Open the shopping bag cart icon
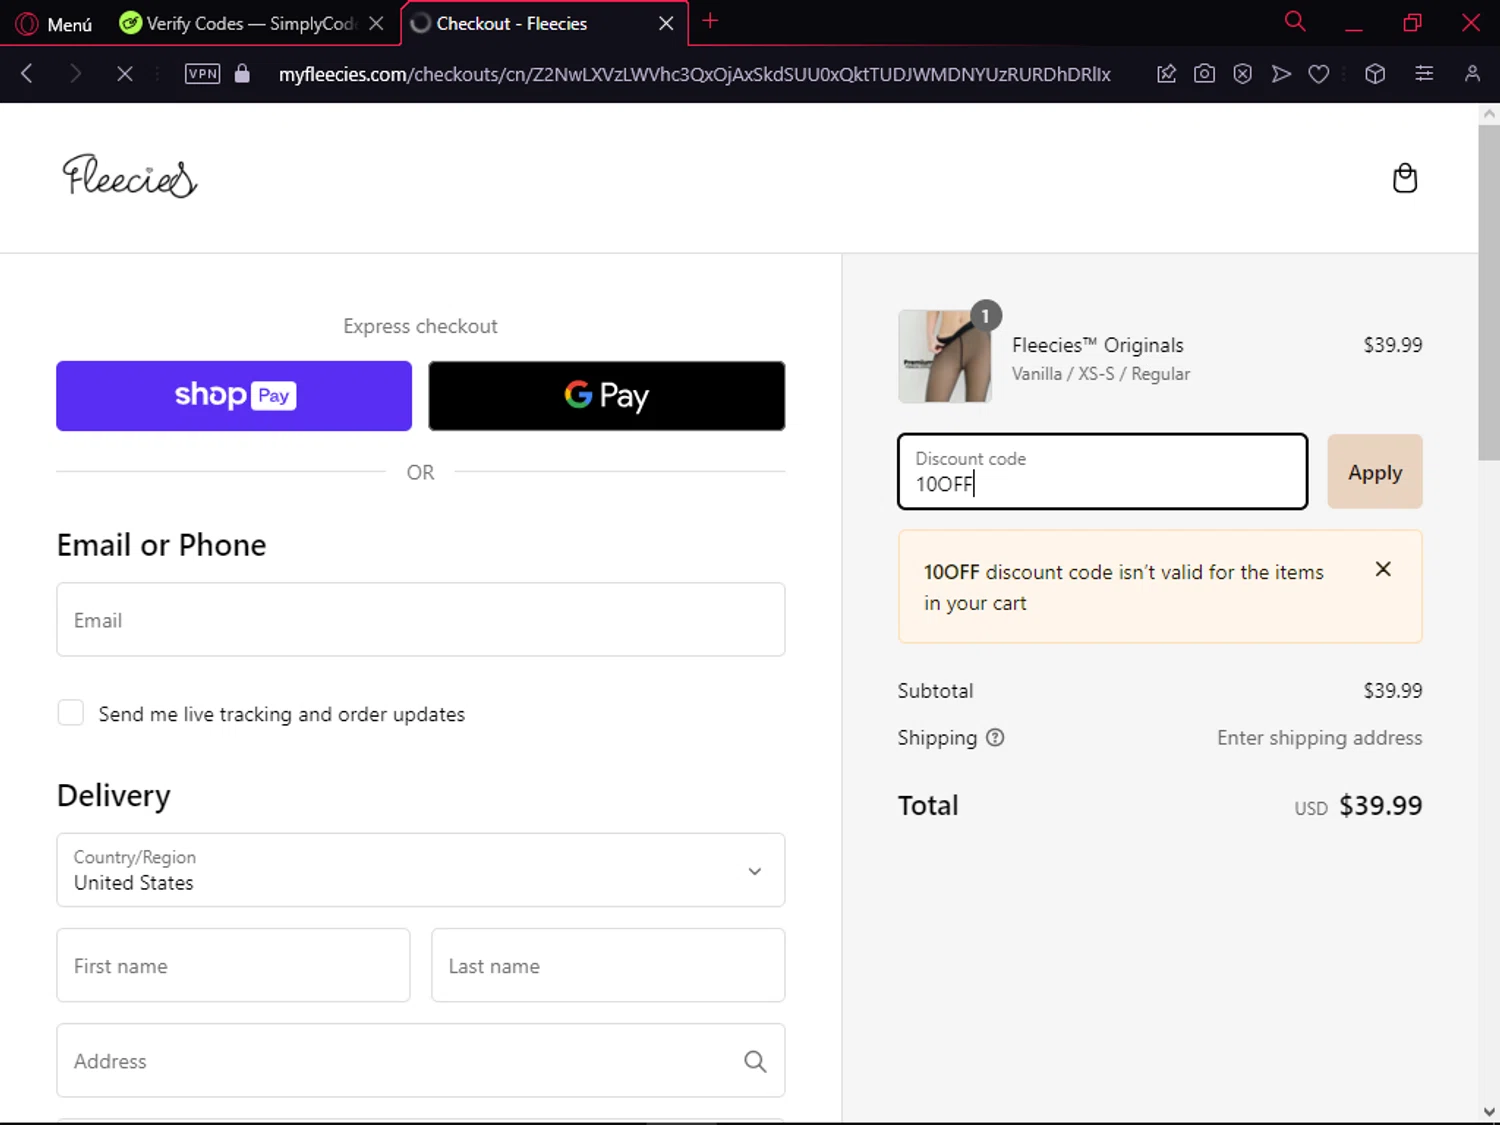1500x1125 pixels. (1405, 178)
